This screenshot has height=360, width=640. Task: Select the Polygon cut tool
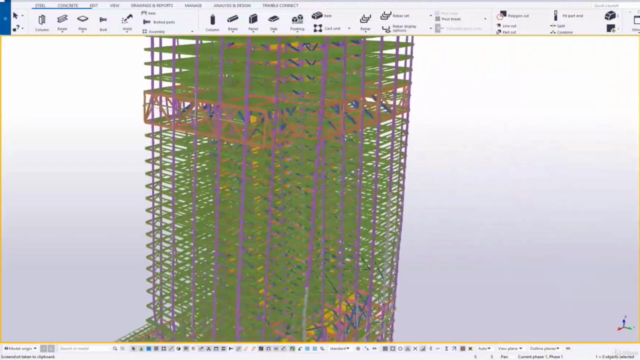513,16
